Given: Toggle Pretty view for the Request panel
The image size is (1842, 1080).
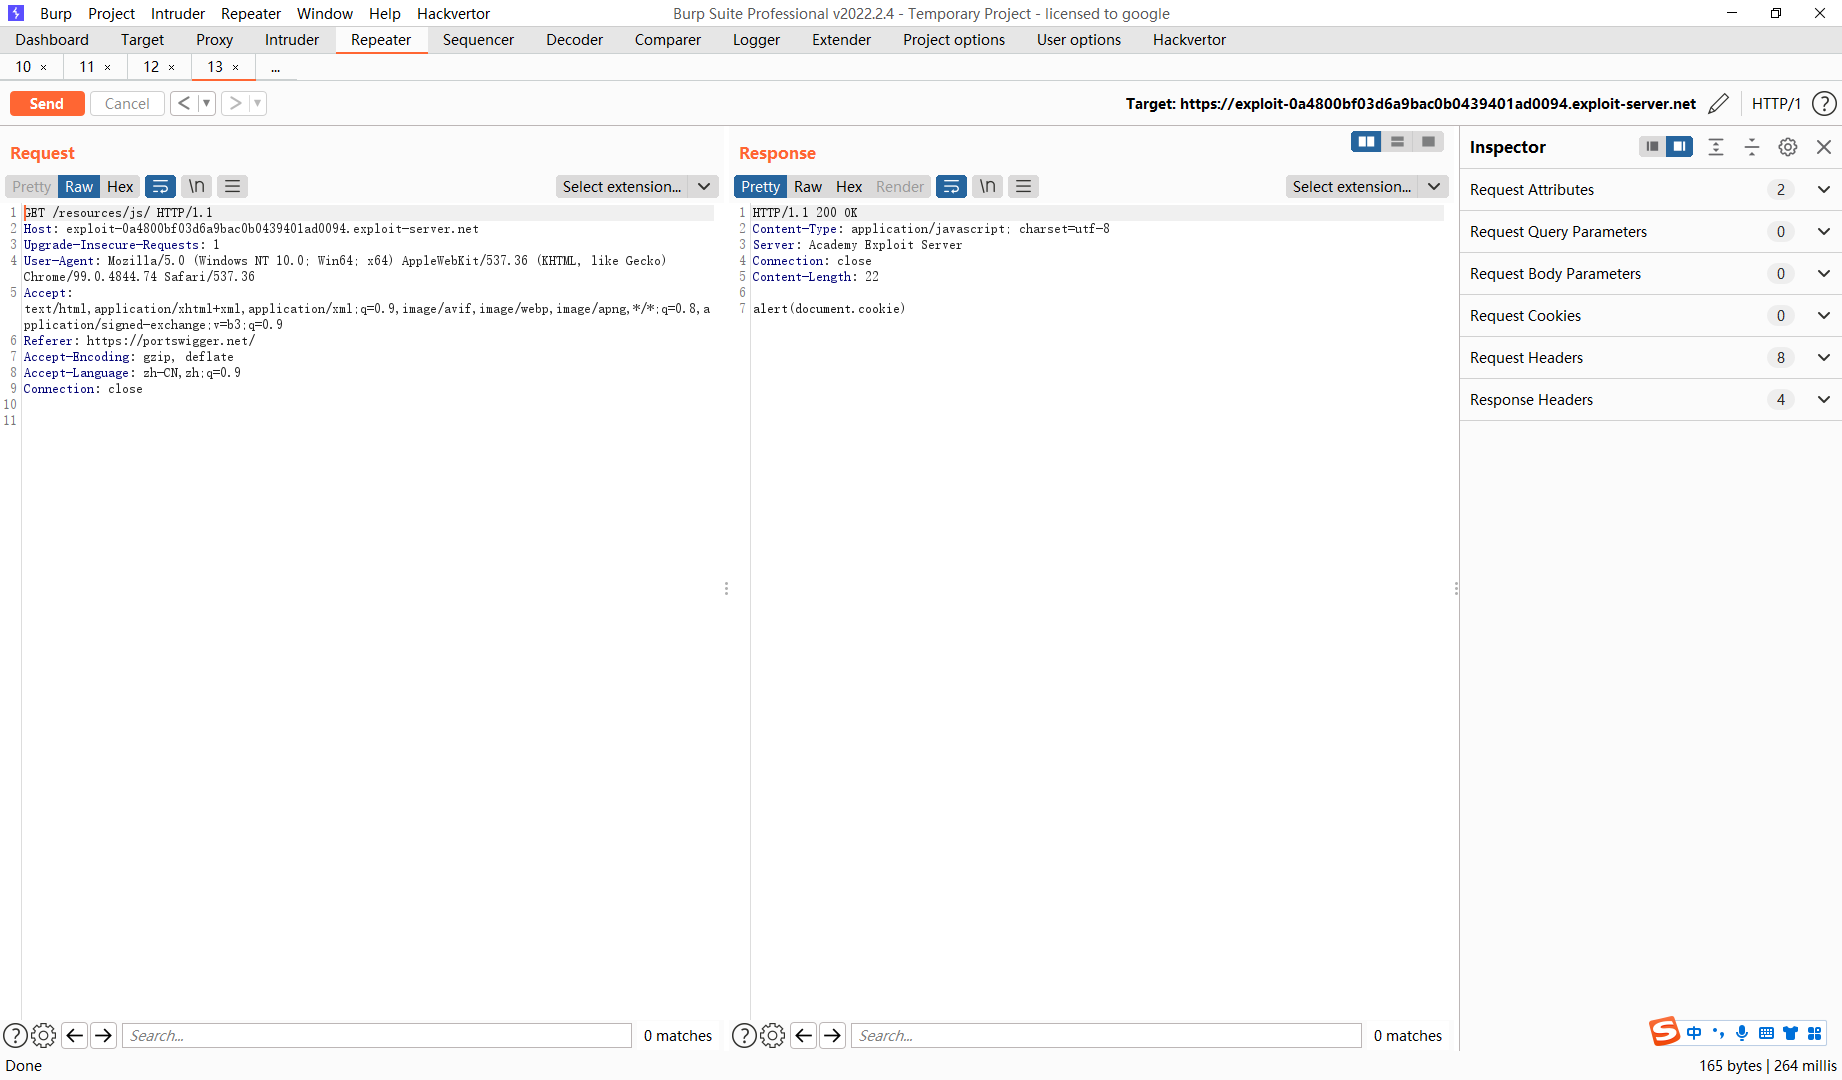Looking at the screenshot, I should pyautogui.click(x=30, y=186).
